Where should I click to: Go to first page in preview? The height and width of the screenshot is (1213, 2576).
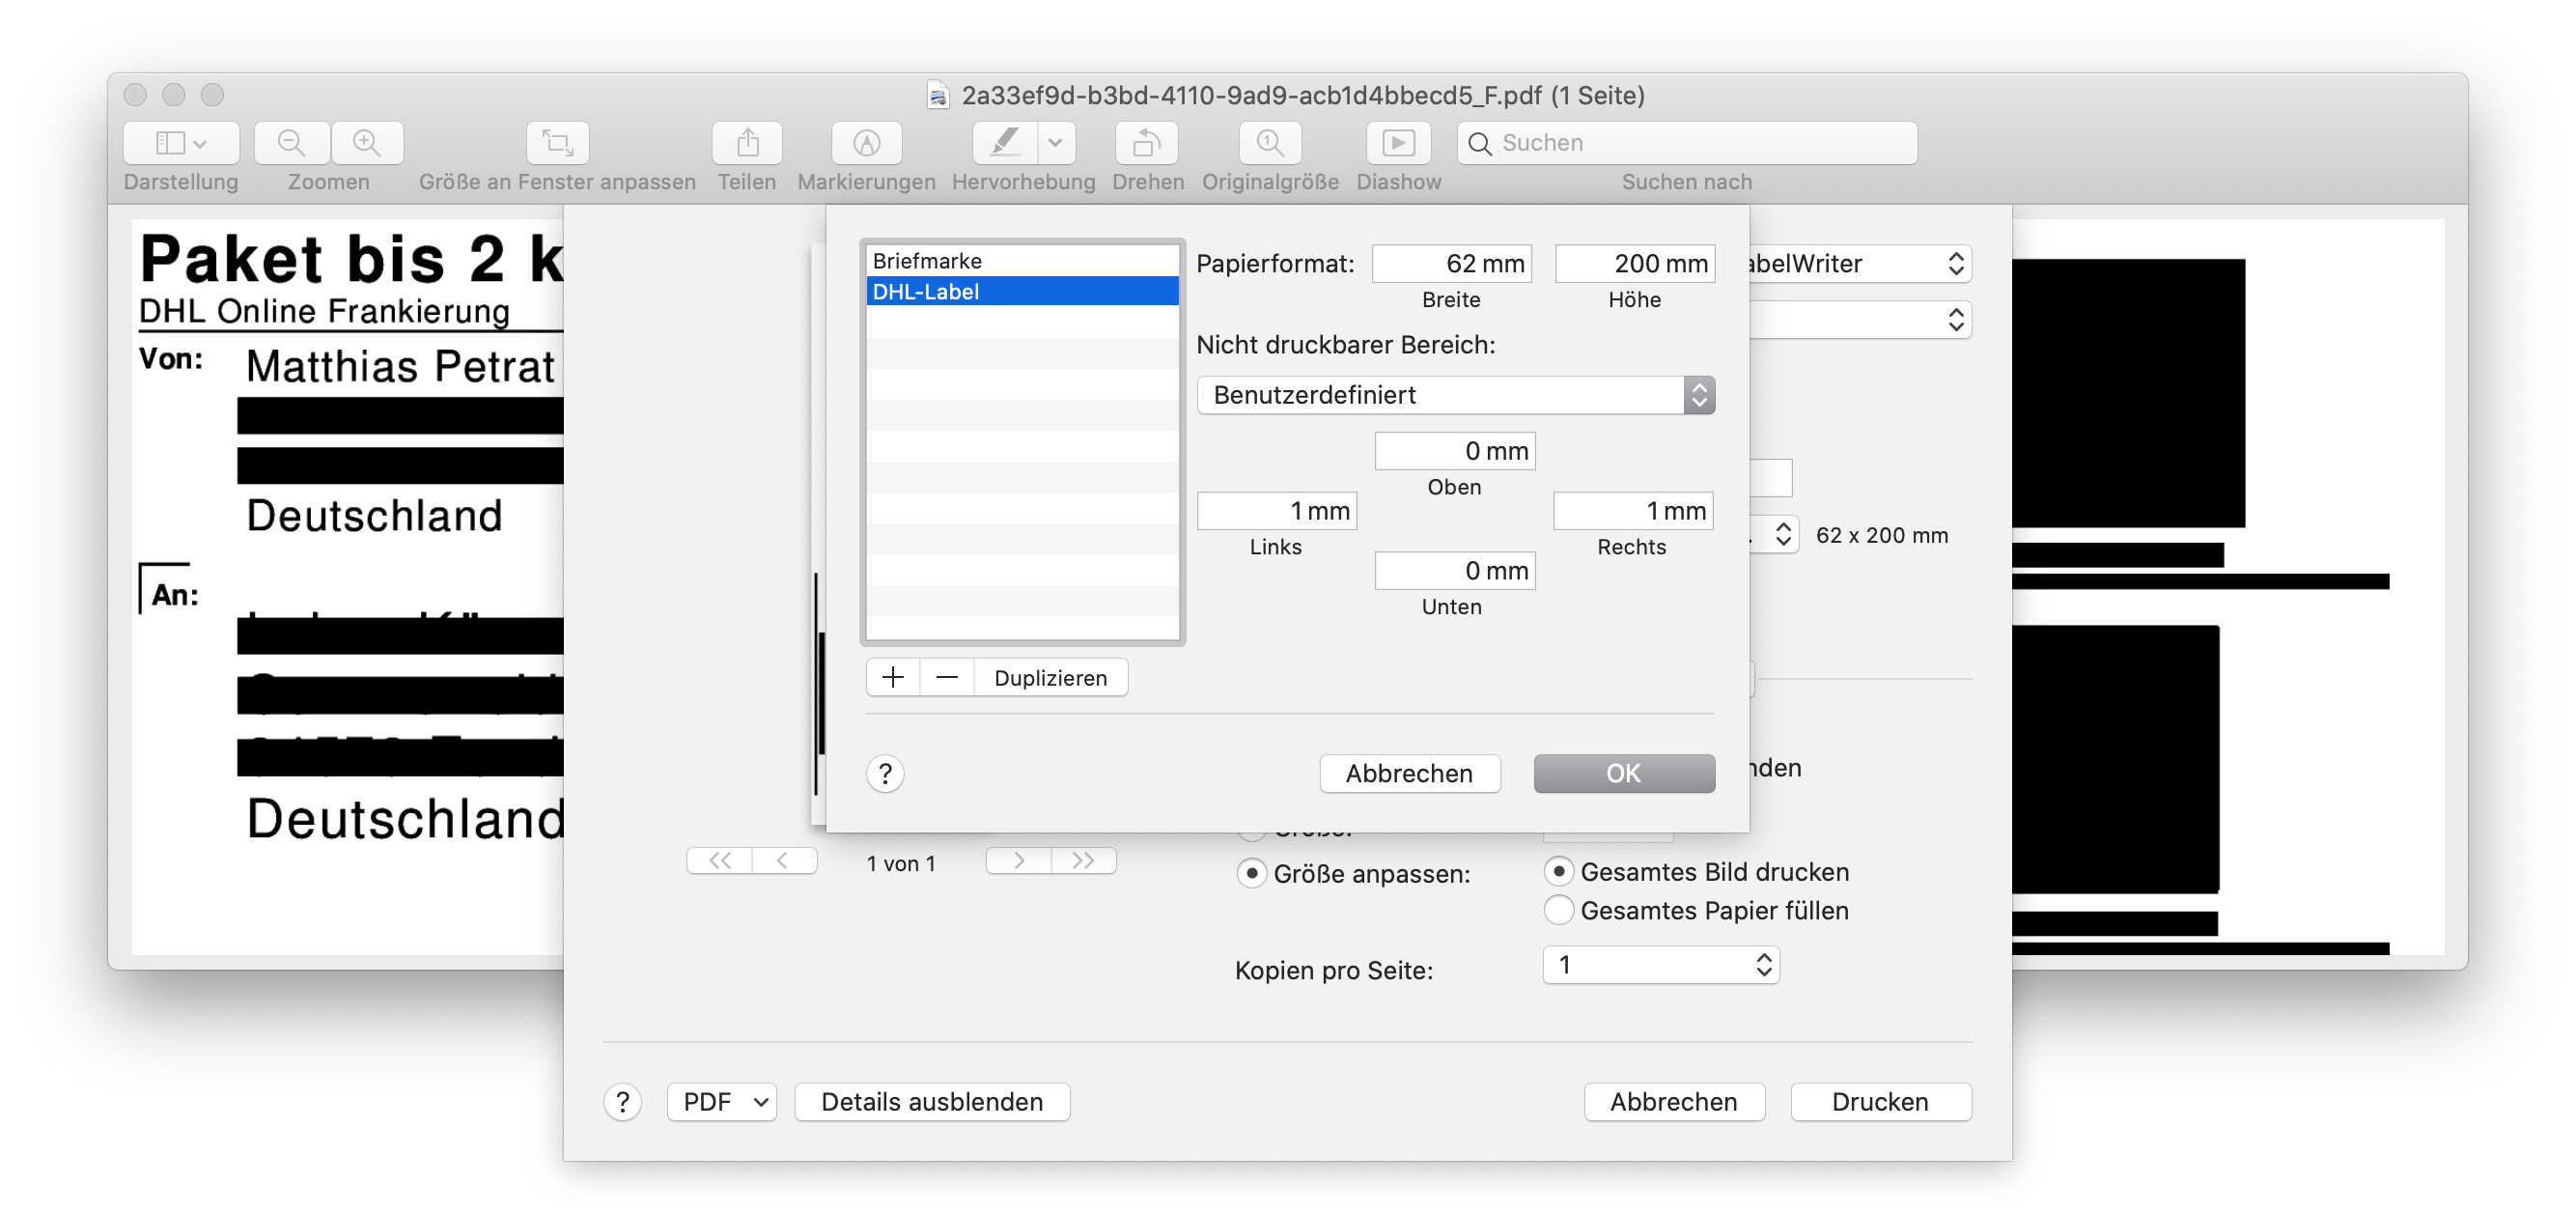pyautogui.click(x=719, y=861)
